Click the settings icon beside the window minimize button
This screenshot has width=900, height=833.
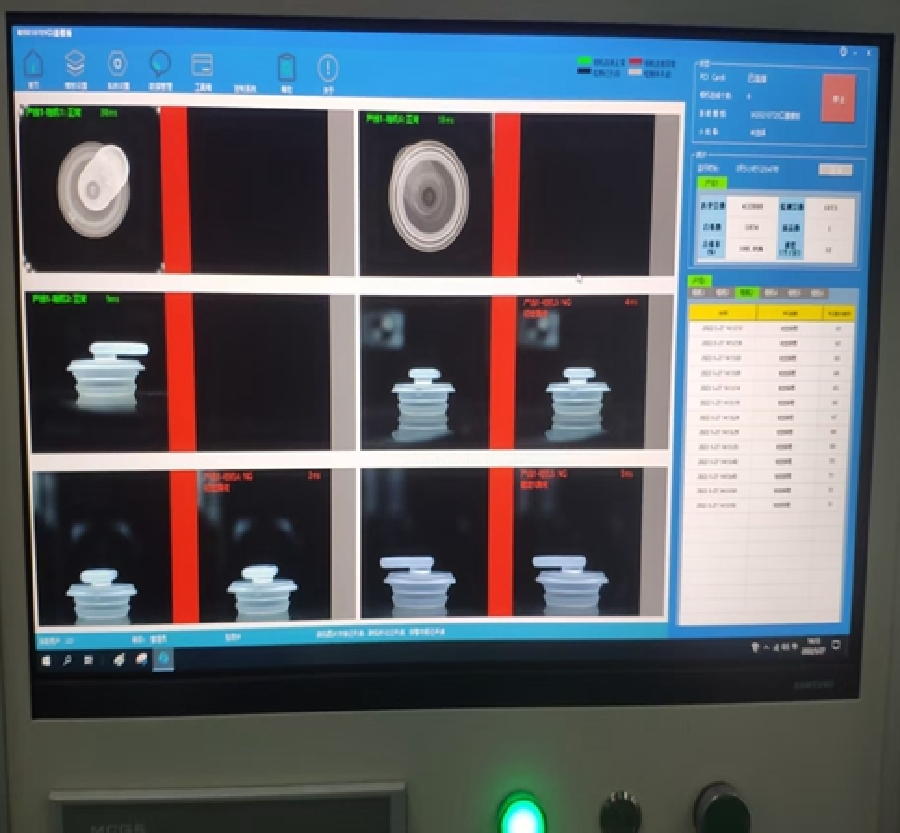843,52
